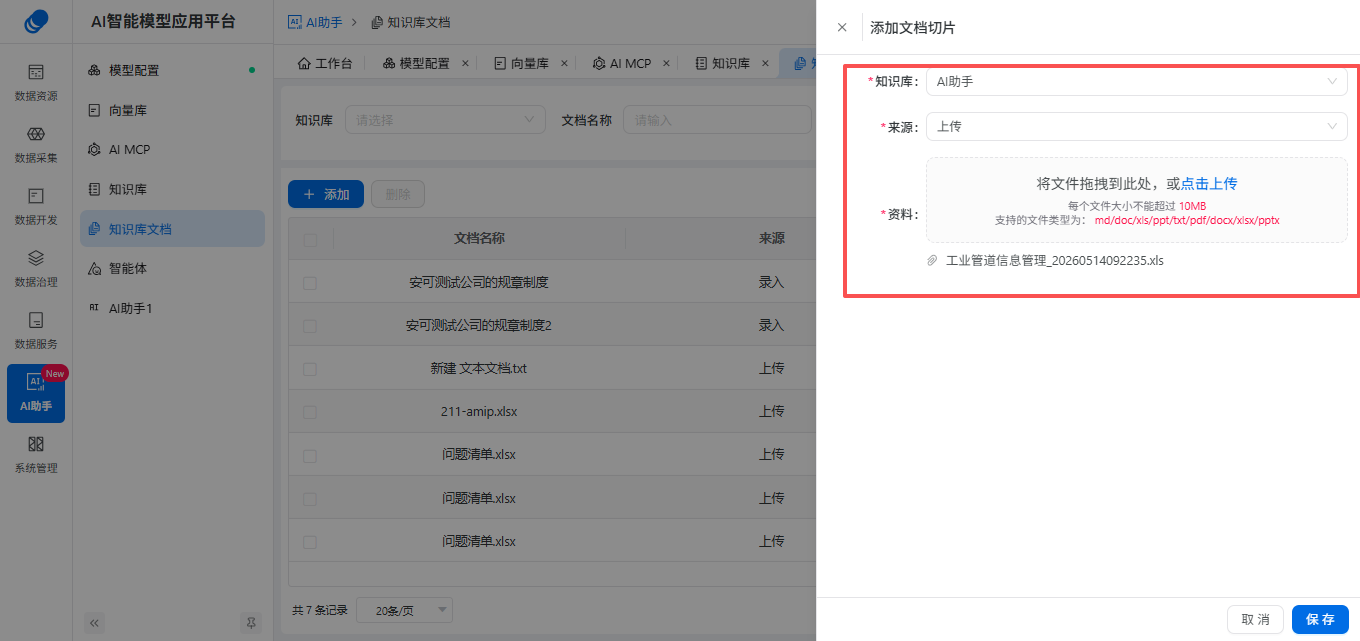The height and width of the screenshot is (641, 1360).
Task: Toggle select-all checkbox in table header
Action: [310, 239]
